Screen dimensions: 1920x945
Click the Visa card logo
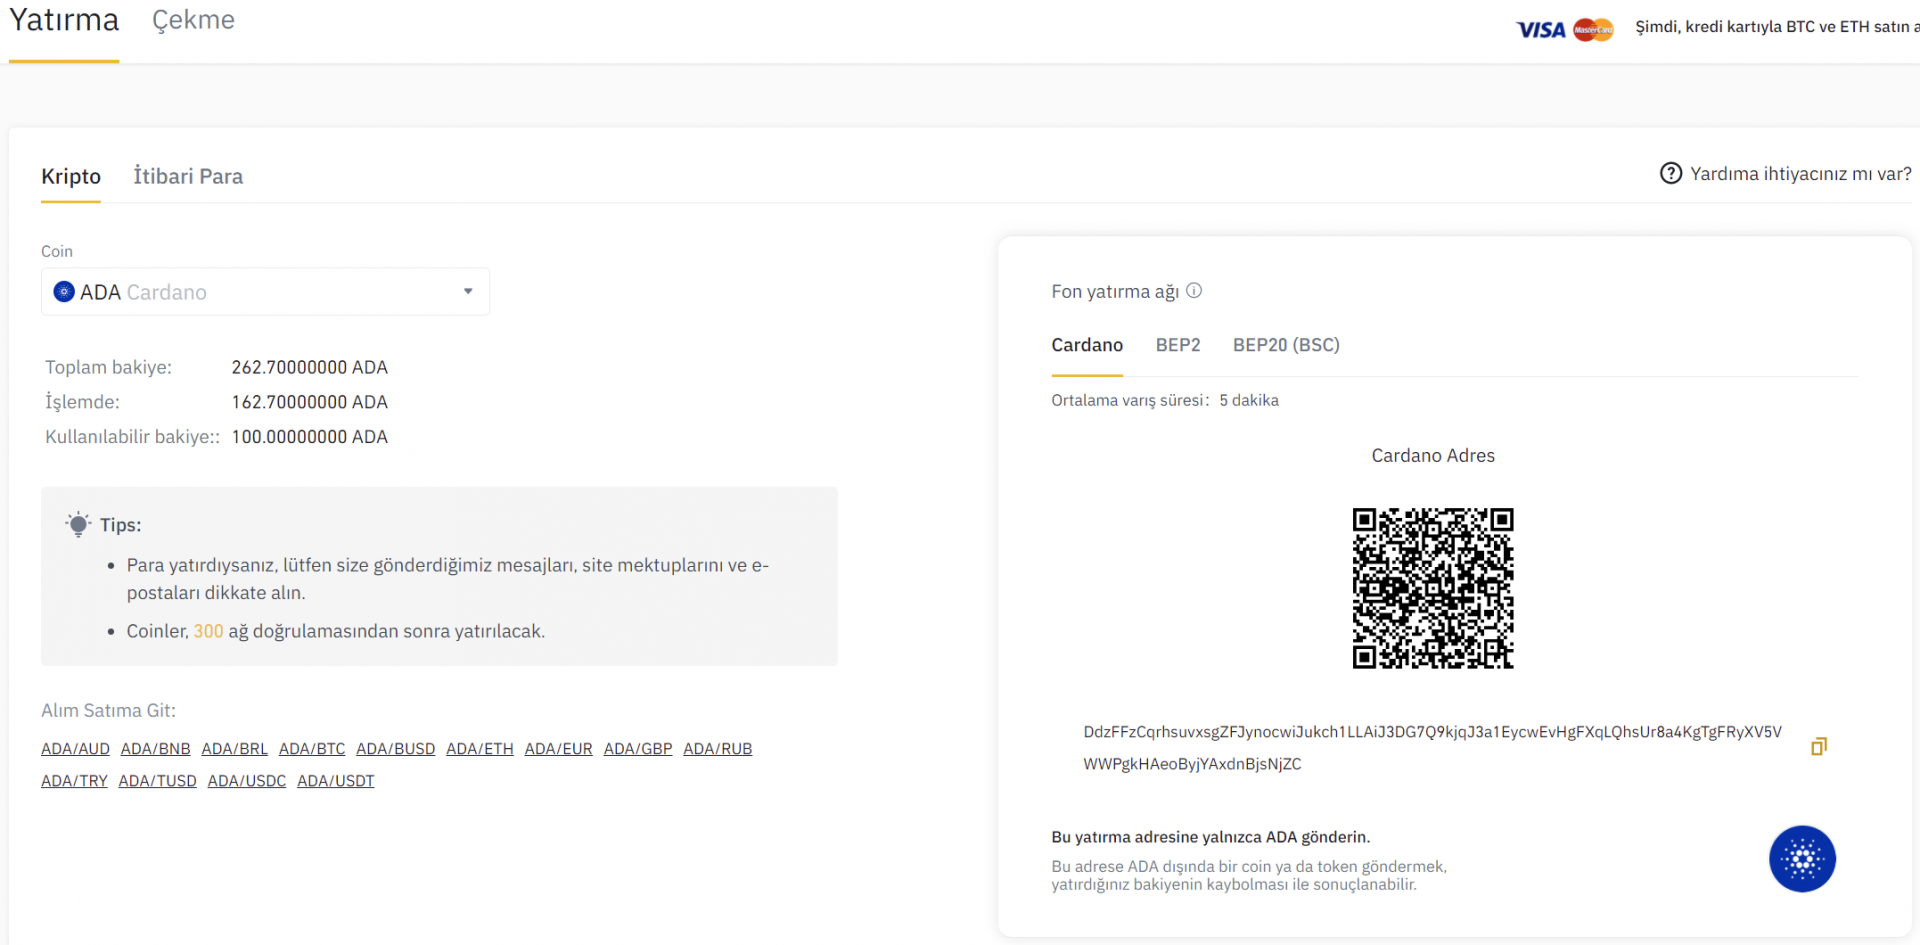1540,30
